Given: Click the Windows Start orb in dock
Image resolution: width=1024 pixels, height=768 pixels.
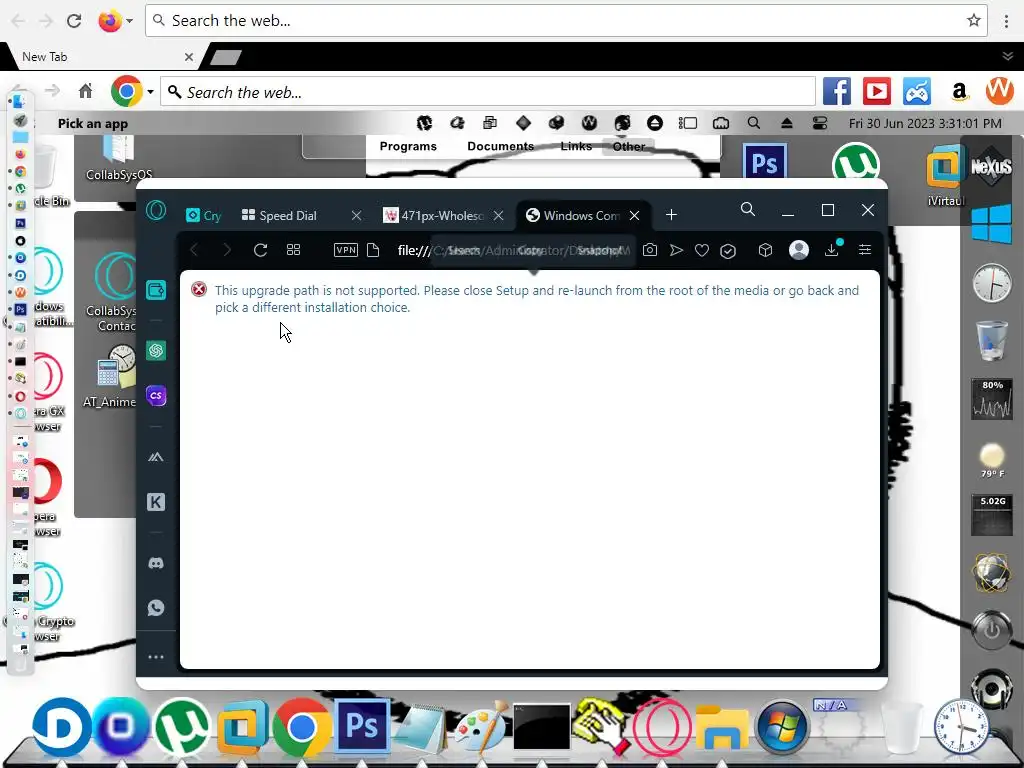Looking at the screenshot, I should point(782,727).
